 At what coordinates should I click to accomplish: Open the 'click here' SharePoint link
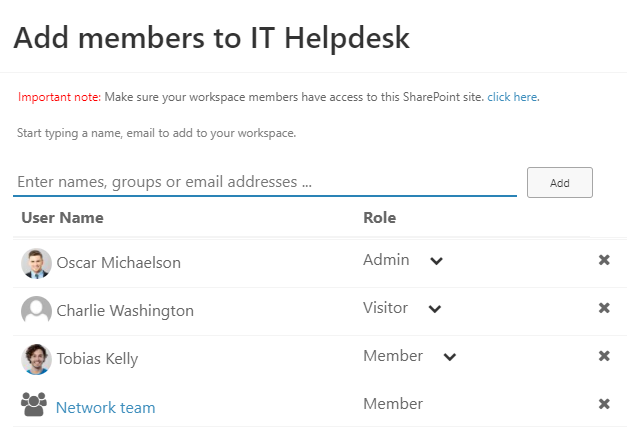[512, 97]
